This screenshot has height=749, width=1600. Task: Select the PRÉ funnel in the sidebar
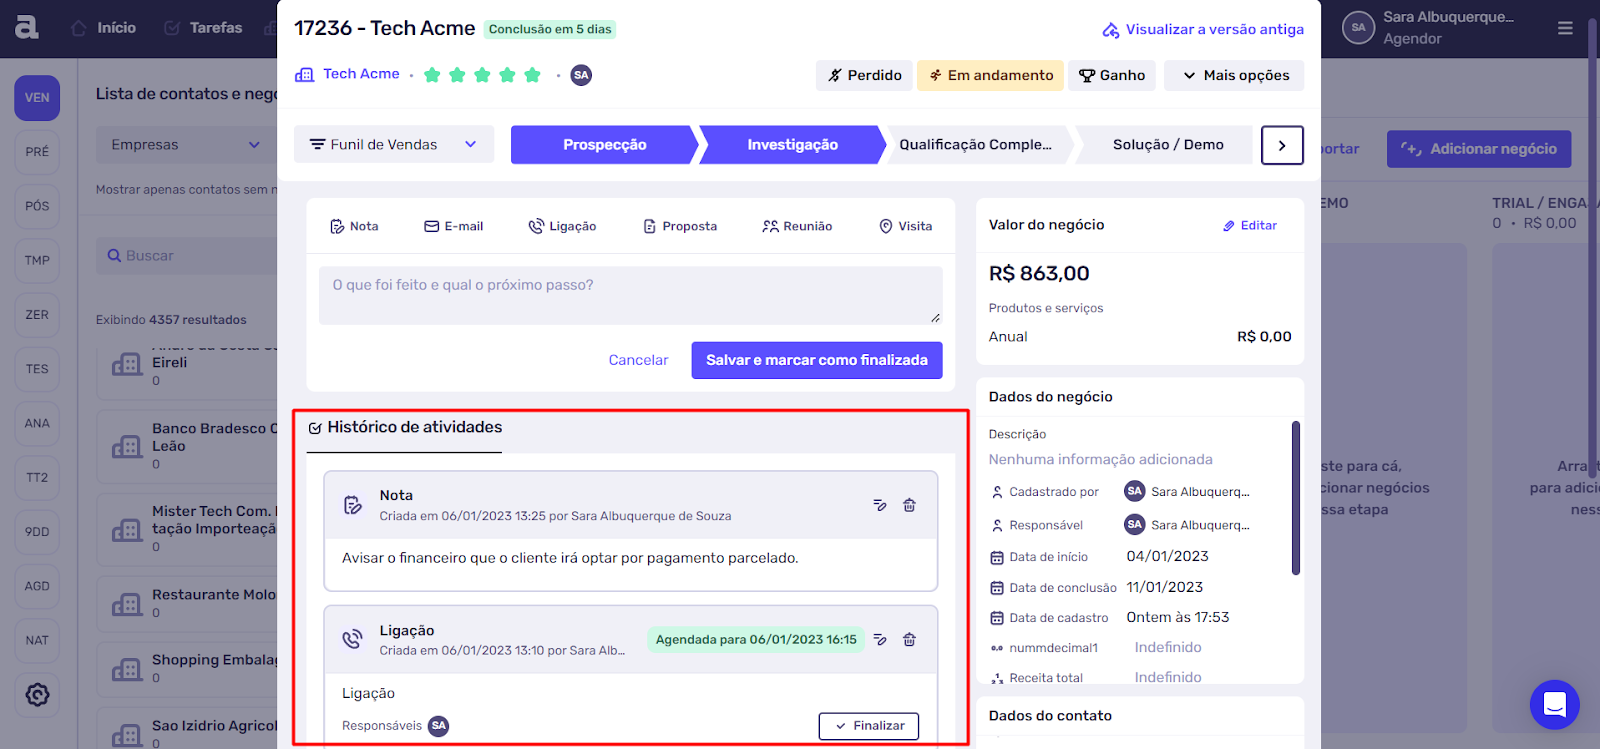tap(37, 152)
